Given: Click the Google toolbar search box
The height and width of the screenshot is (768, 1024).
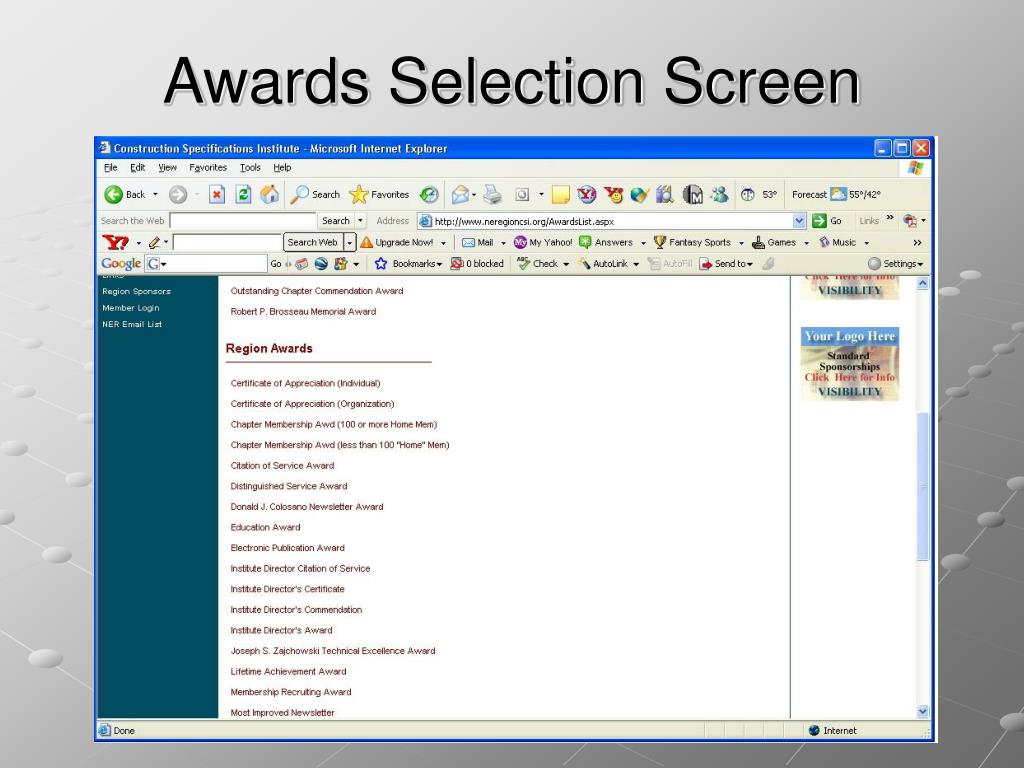Looking at the screenshot, I should (206, 263).
